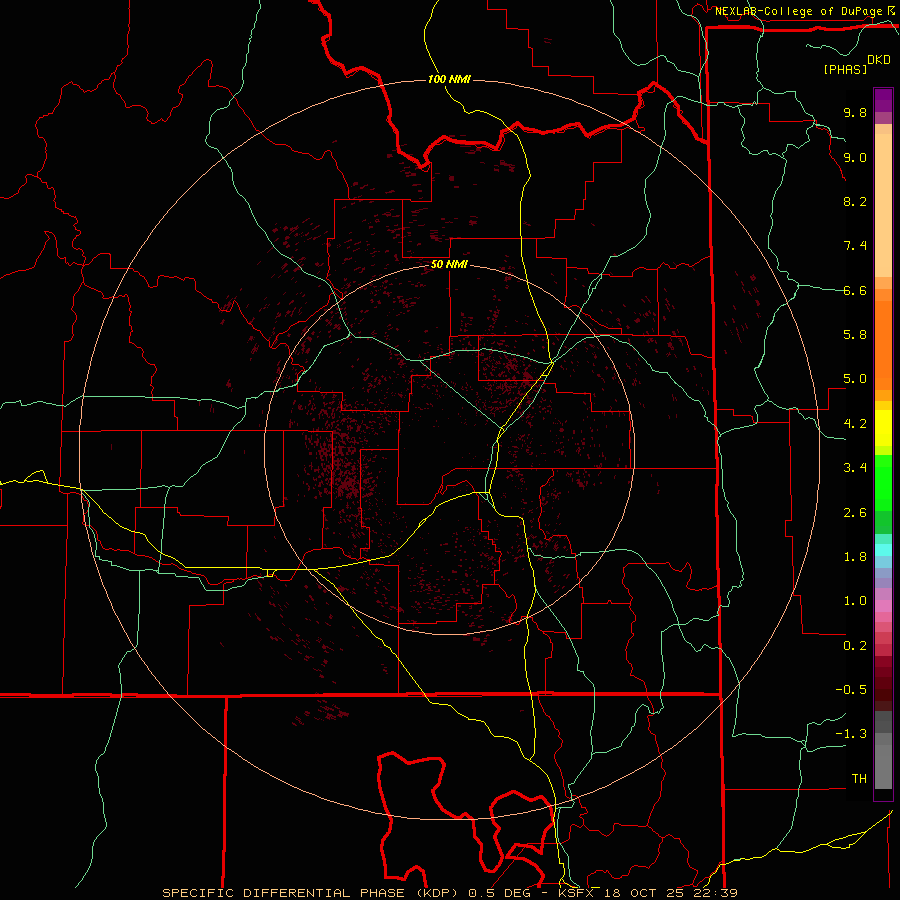Click the '[PHAS]' legend unit label
900x900 pixels.
845,69
